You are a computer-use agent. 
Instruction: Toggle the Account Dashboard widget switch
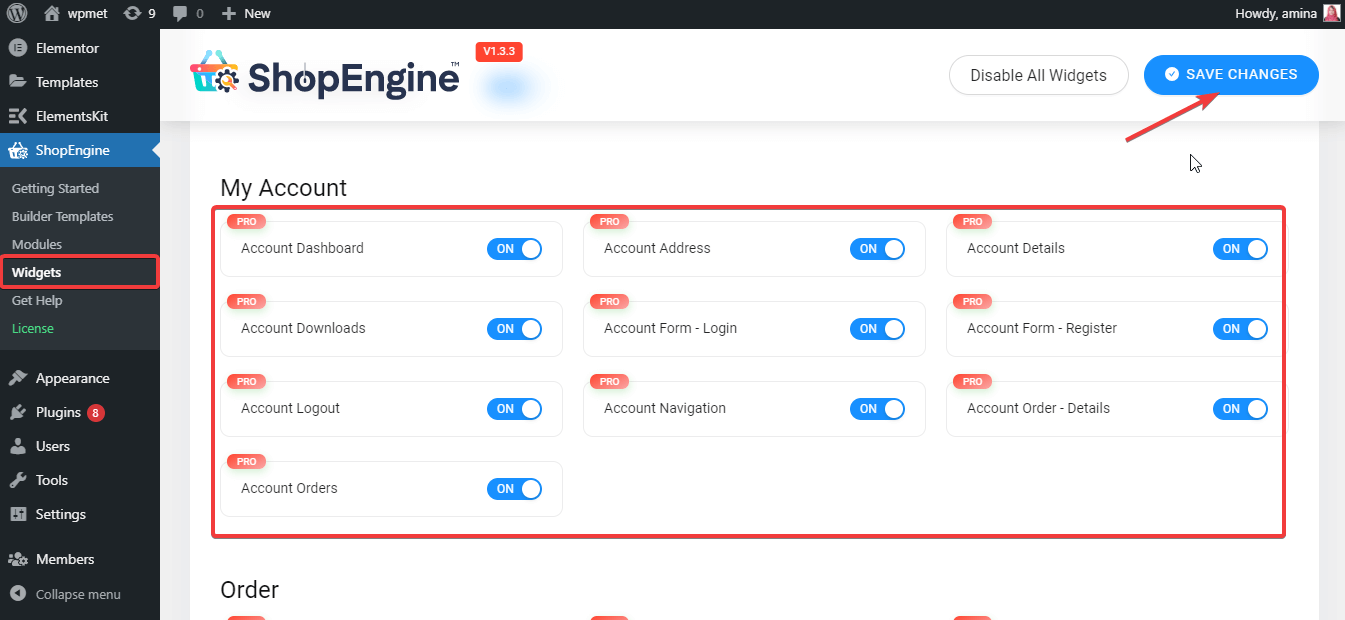tap(514, 249)
